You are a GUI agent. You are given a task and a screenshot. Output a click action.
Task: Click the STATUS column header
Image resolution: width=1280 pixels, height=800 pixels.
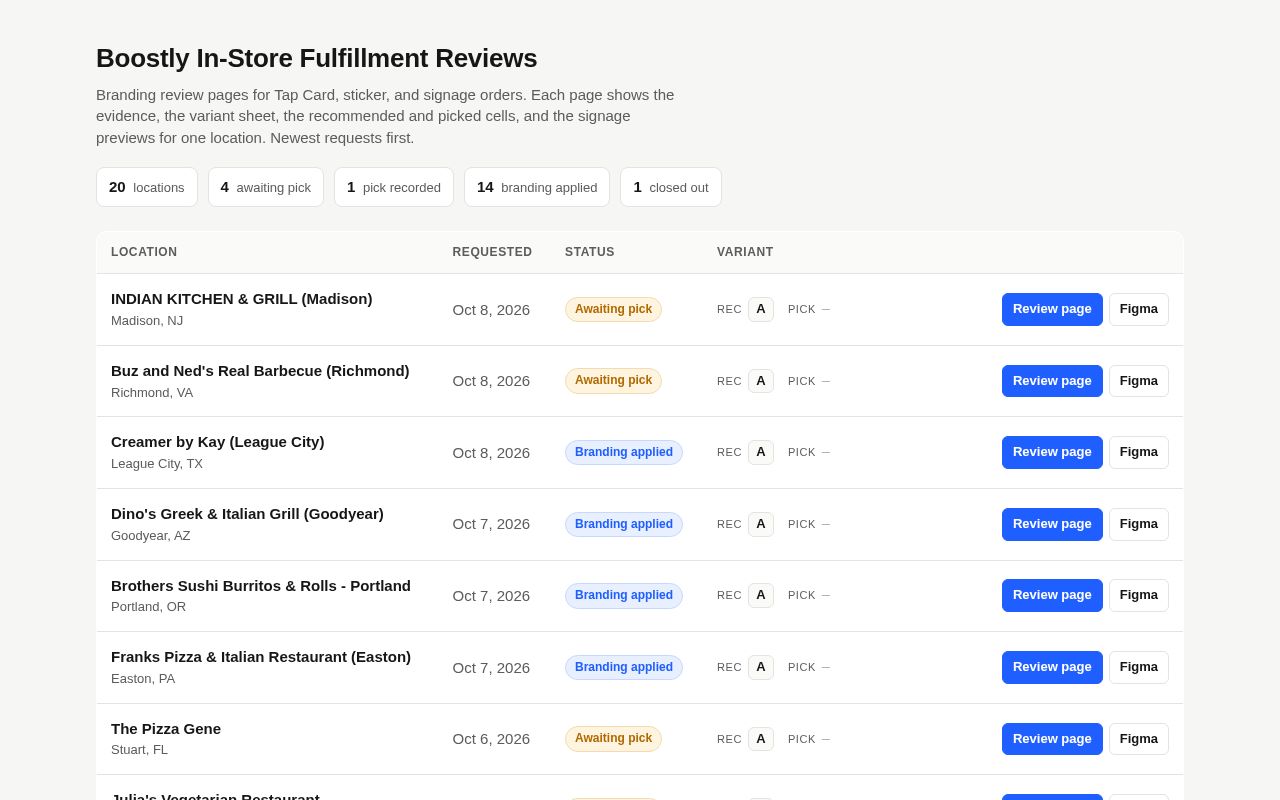click(x=590, y=252)
